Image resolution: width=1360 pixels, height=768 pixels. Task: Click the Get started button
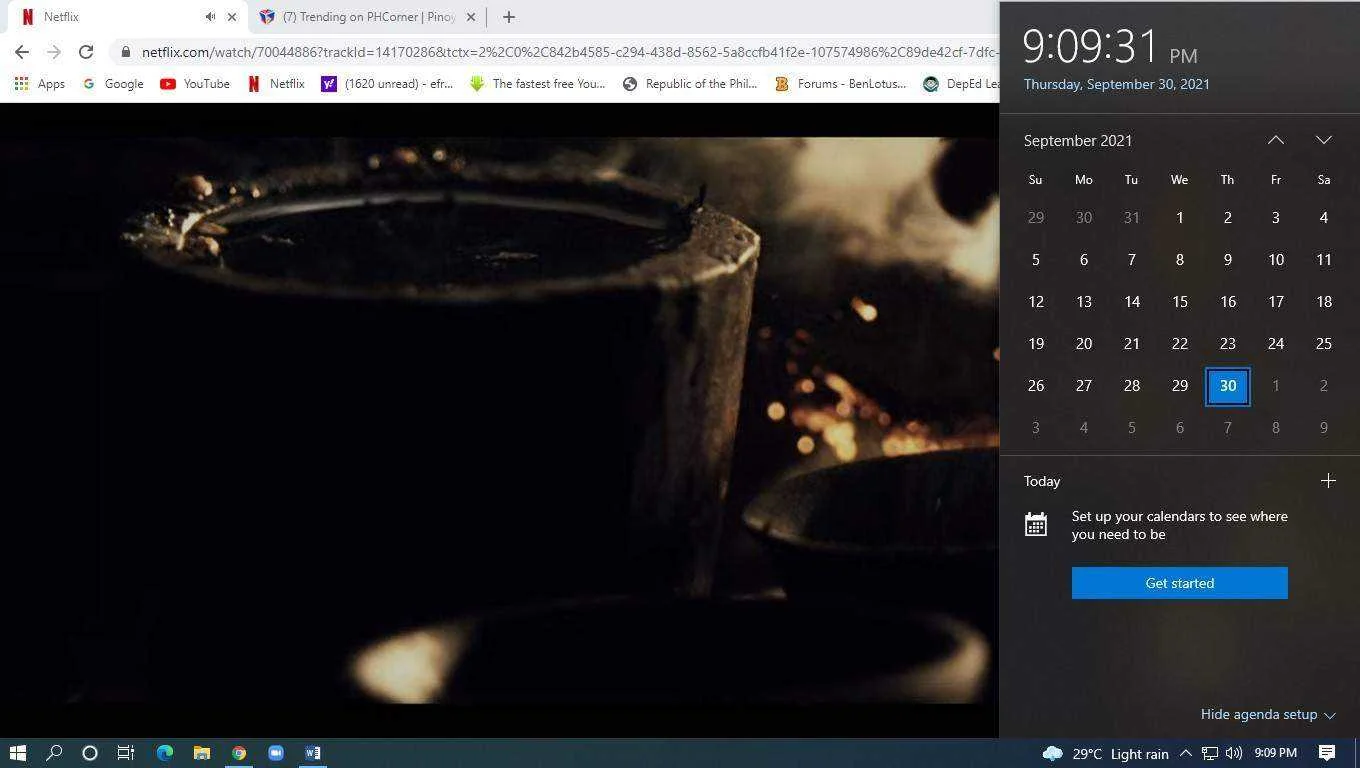click(1180, 583)
